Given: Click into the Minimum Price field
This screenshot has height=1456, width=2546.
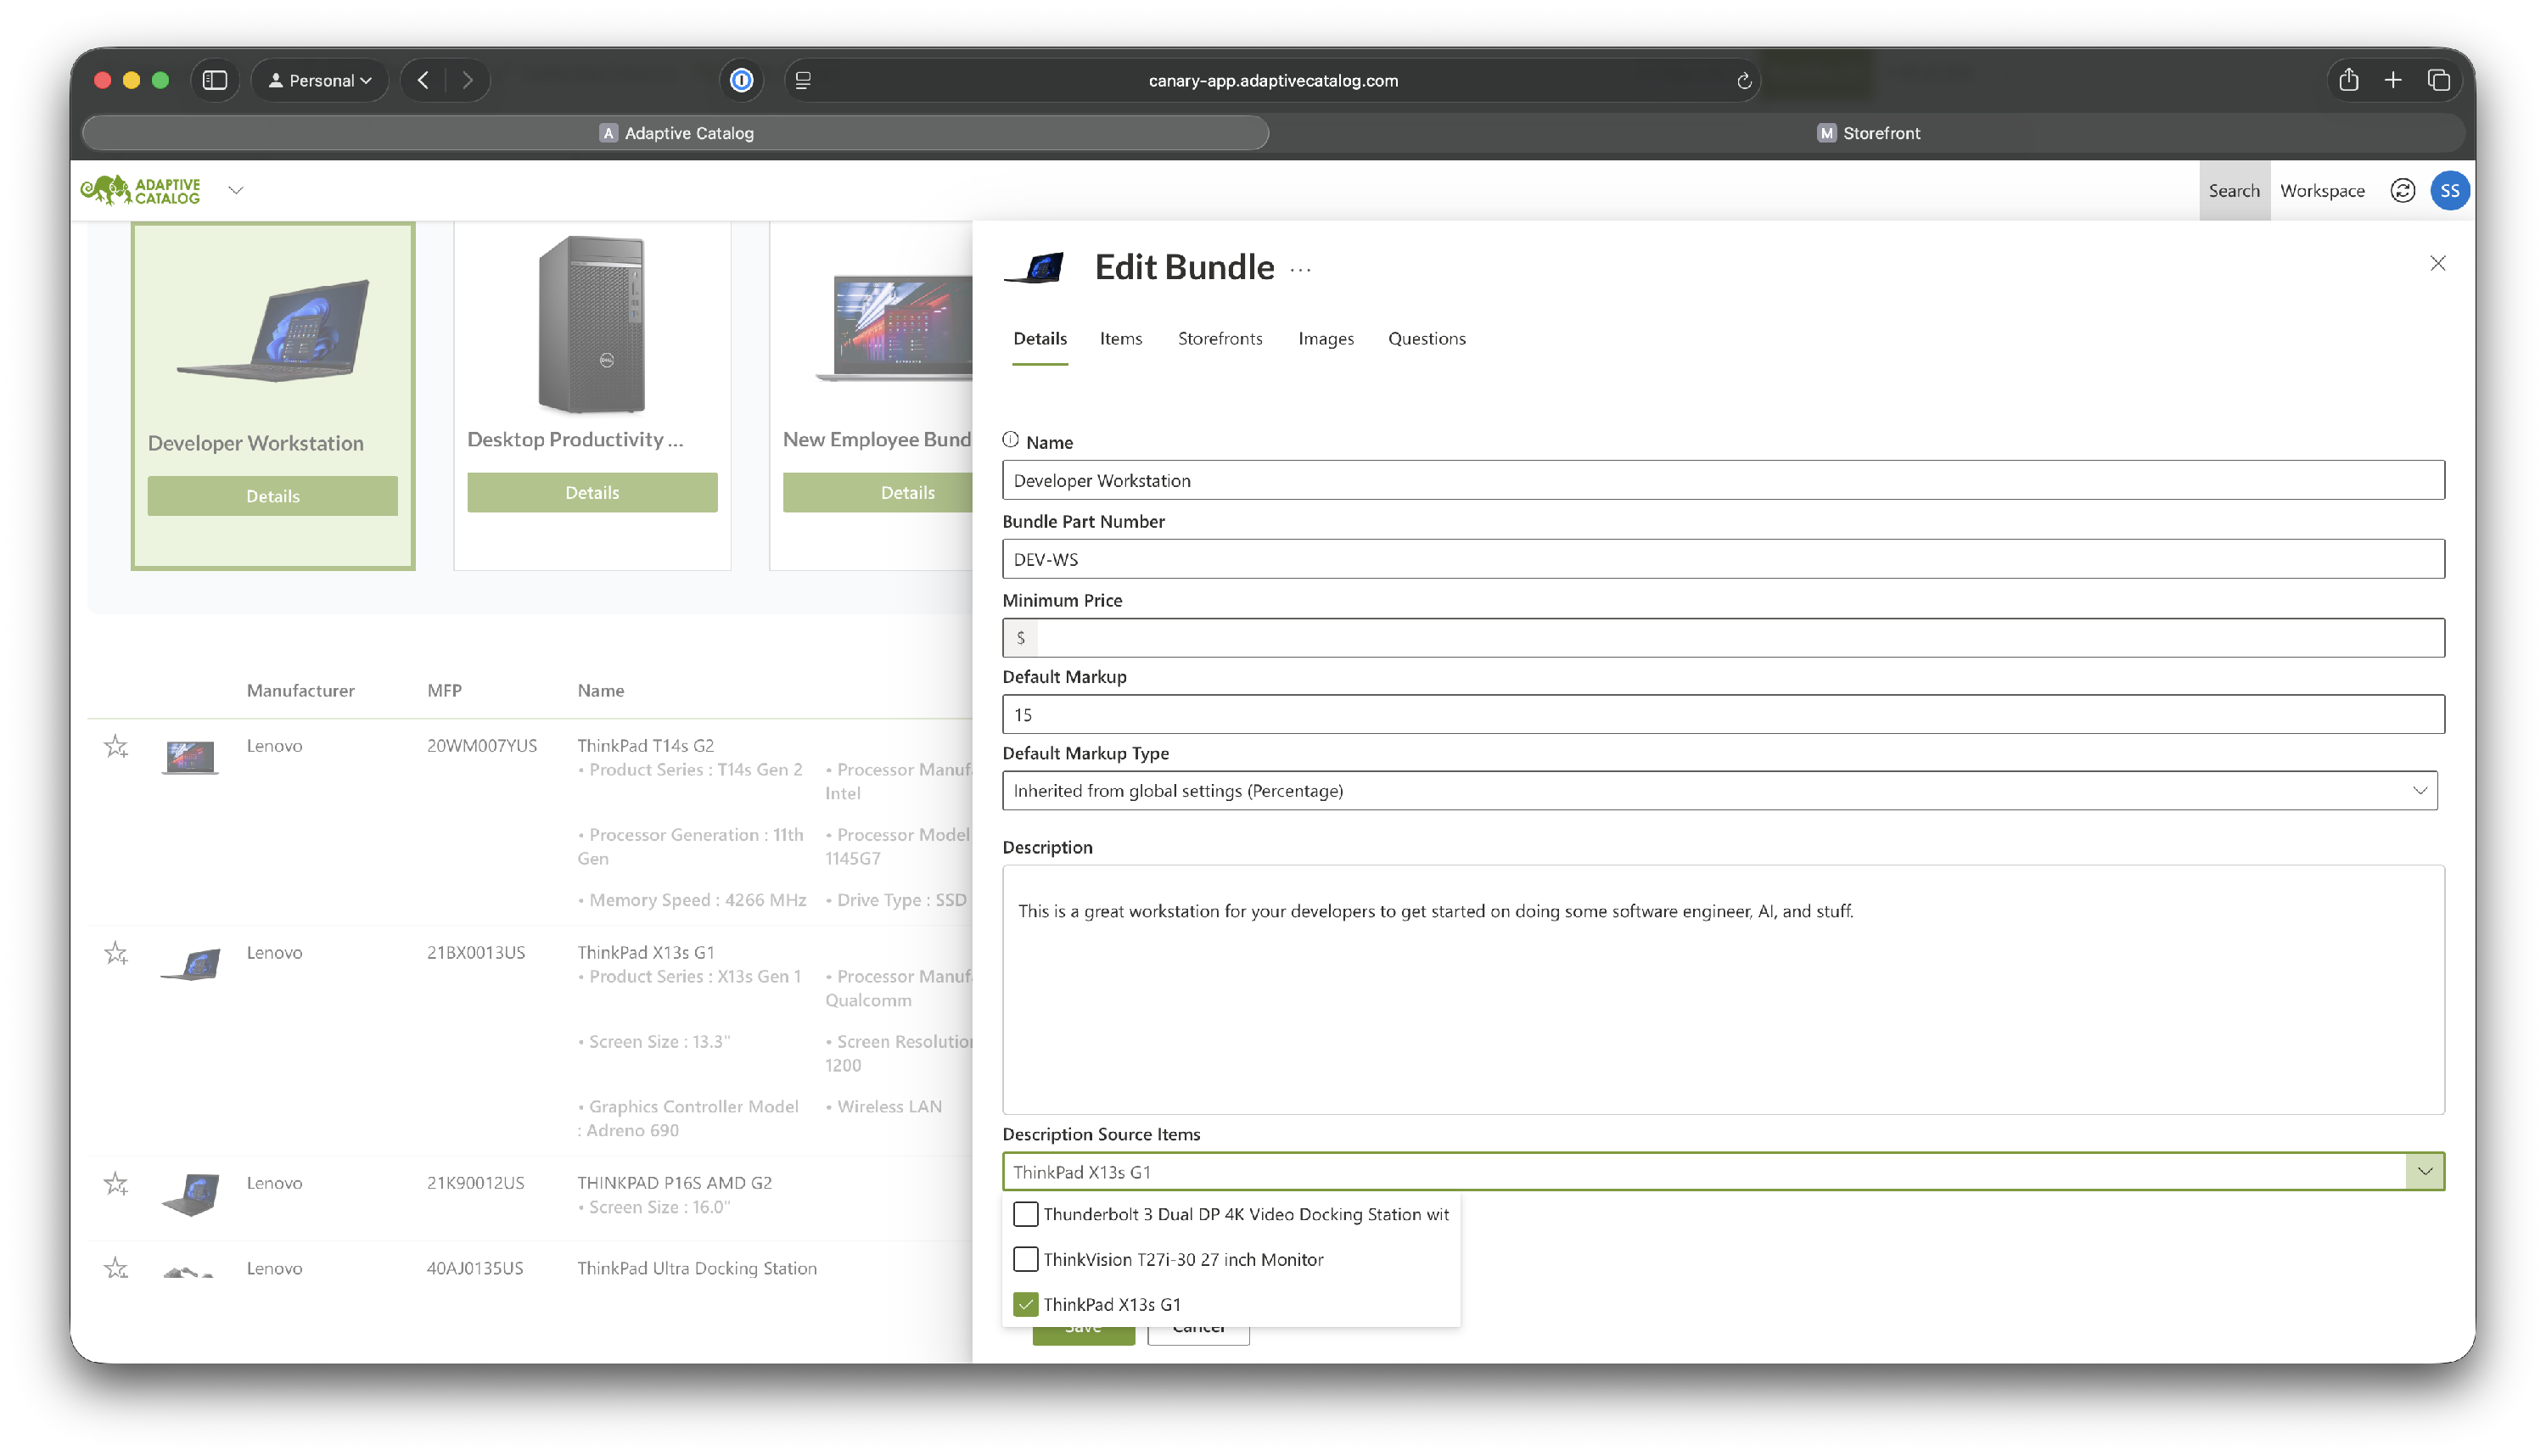Looking at the screenshot, I should pos(1739,637).
